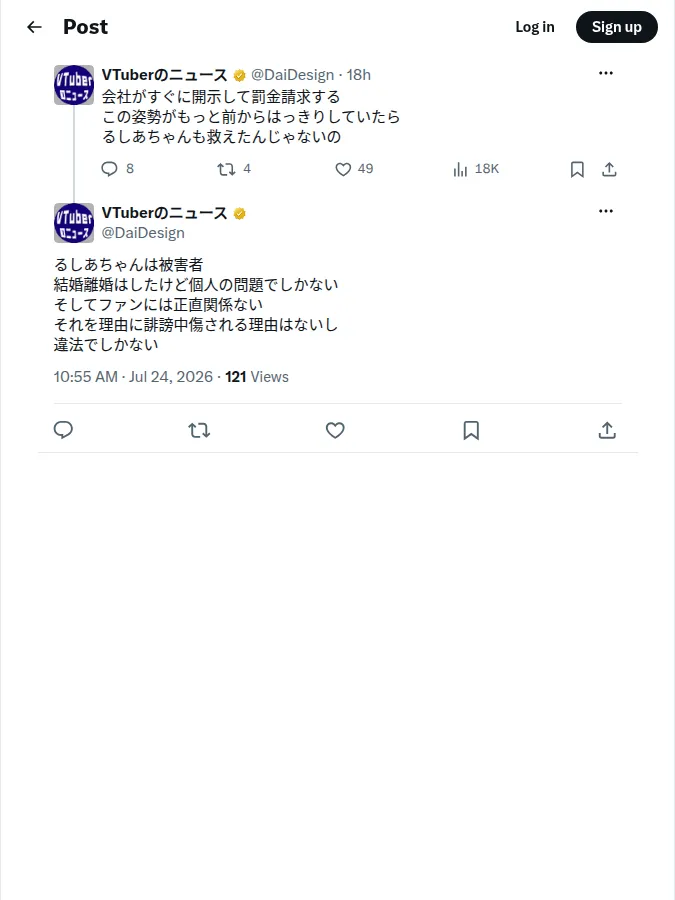Bookmark the main post
The width and height of the screenshot is (675, 900).
471,430
